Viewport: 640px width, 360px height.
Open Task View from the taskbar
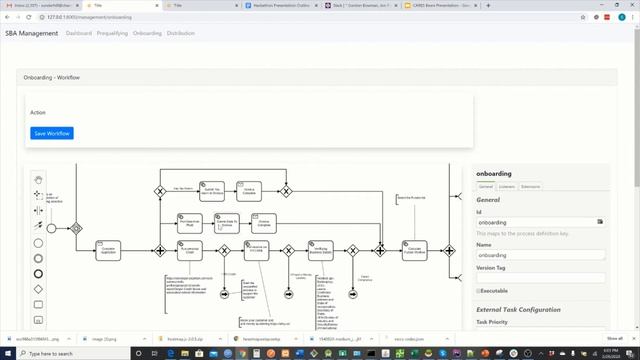click(154, 353)
